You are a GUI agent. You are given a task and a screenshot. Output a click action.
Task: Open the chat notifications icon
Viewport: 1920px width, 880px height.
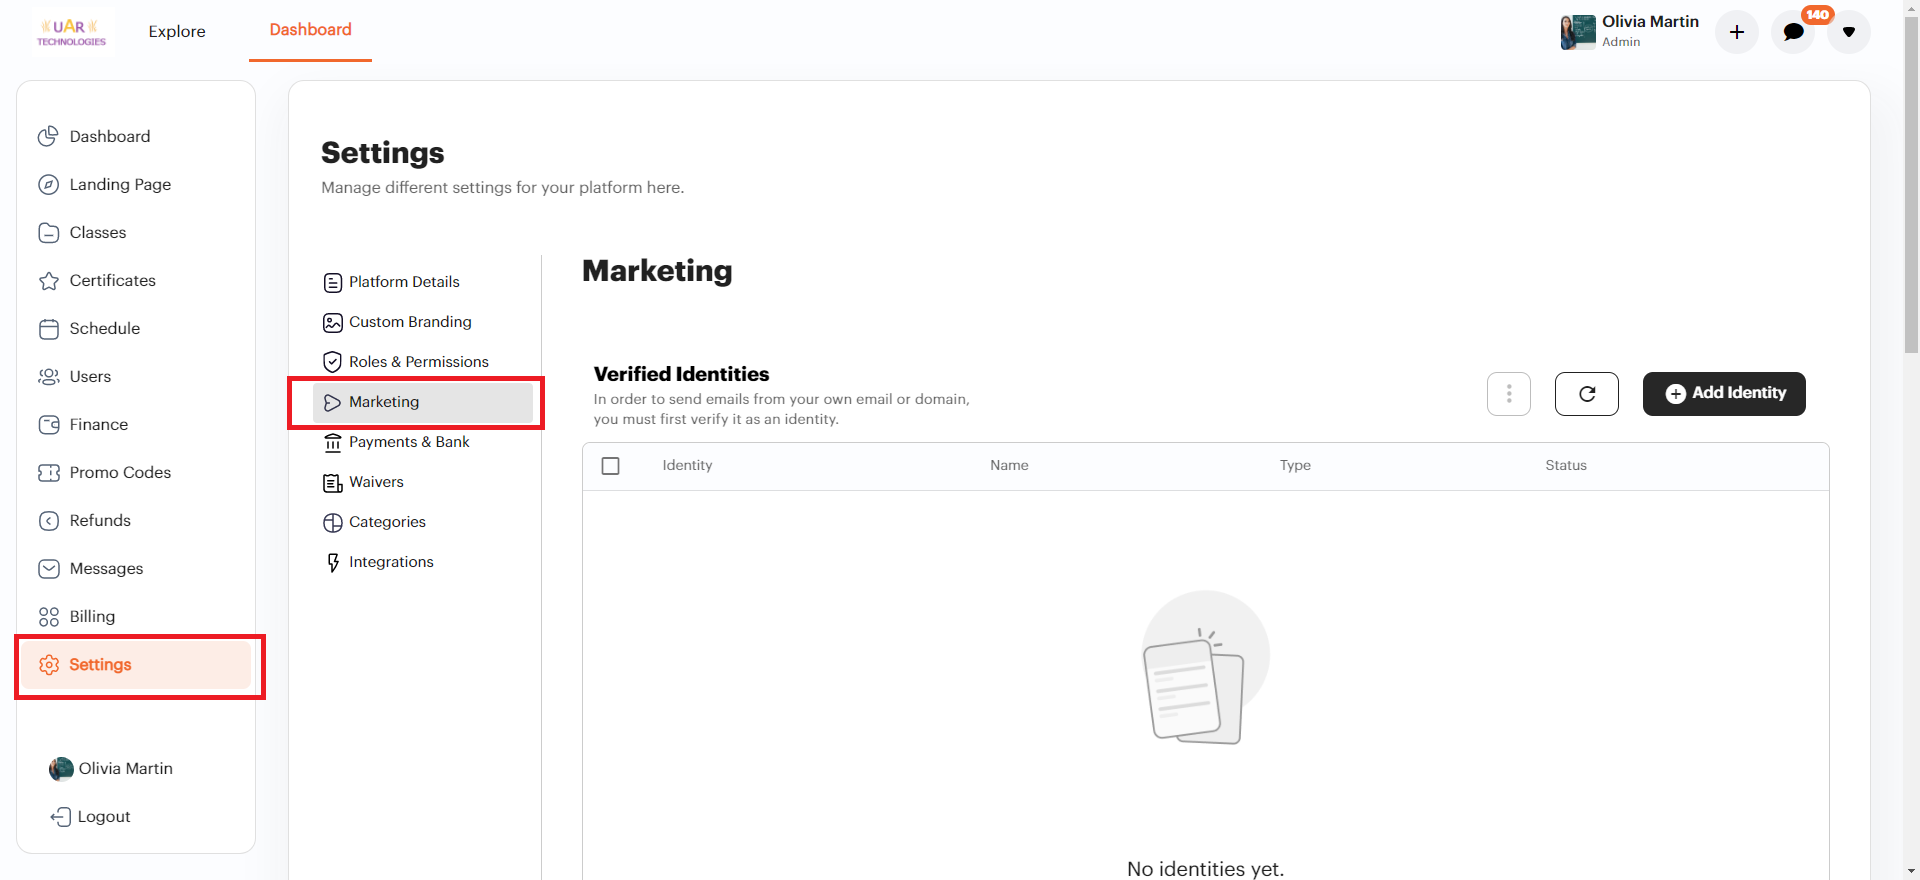point(1793,32)
